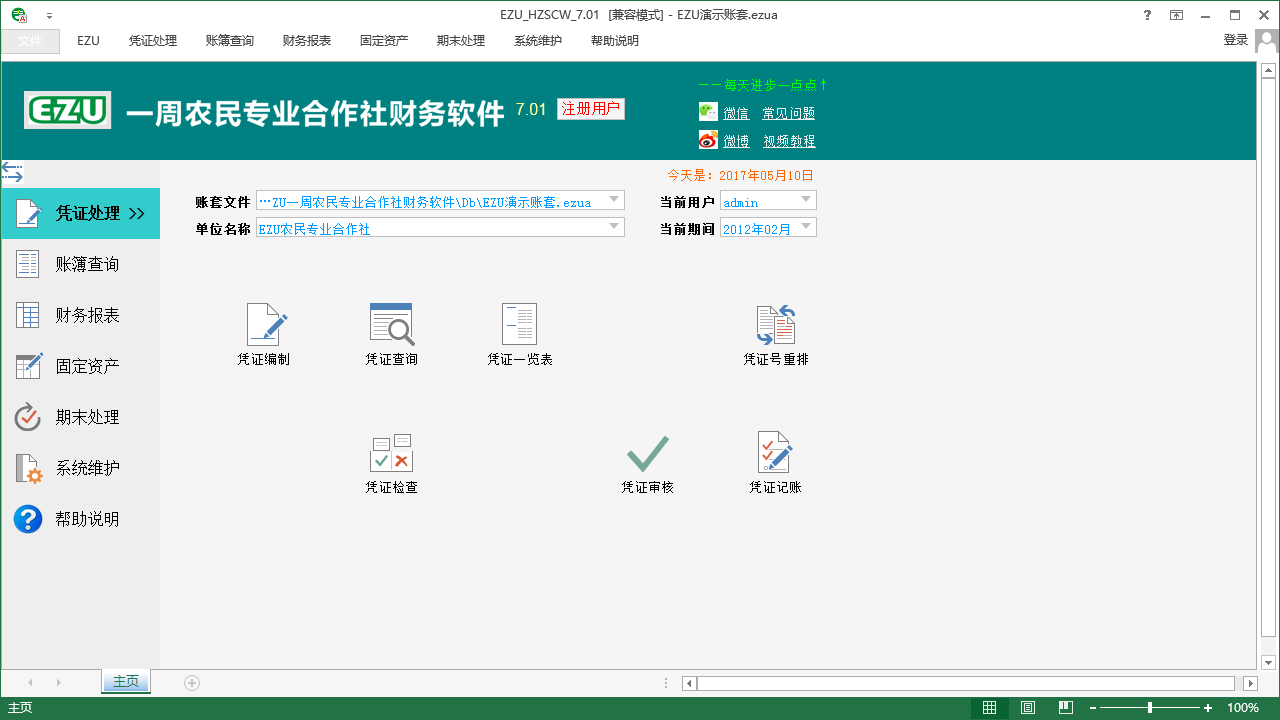
Task: Expand the 账套文件 dropdown
Action: pos(615,200)
